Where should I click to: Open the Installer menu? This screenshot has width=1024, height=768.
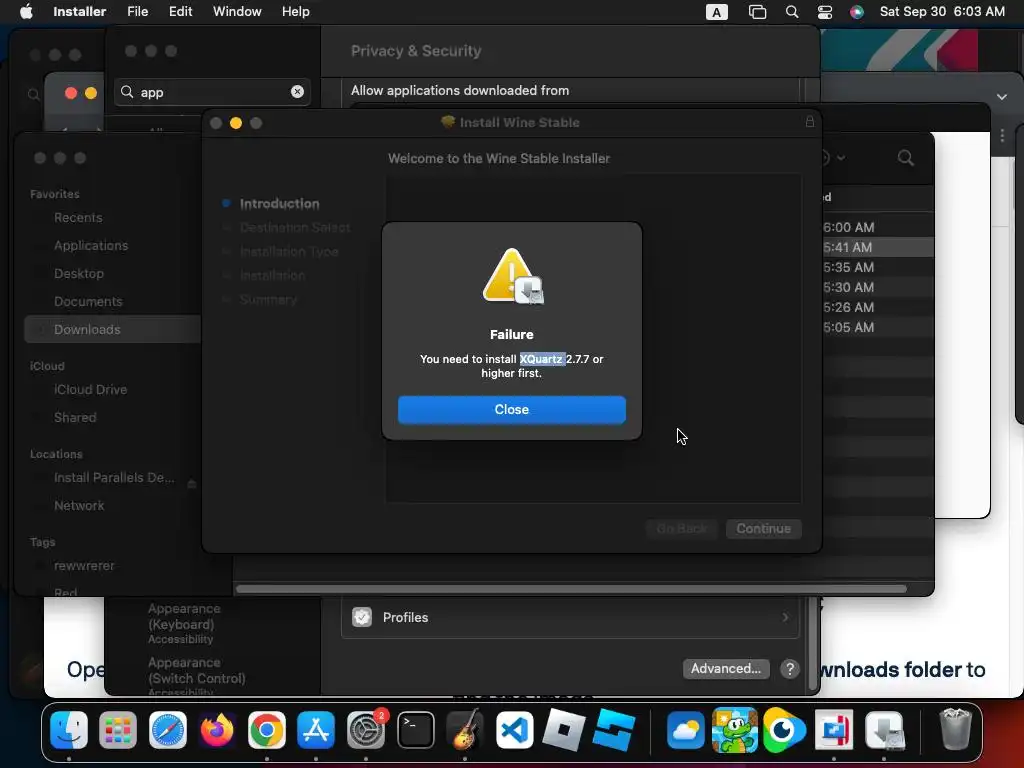click(79, 11)
